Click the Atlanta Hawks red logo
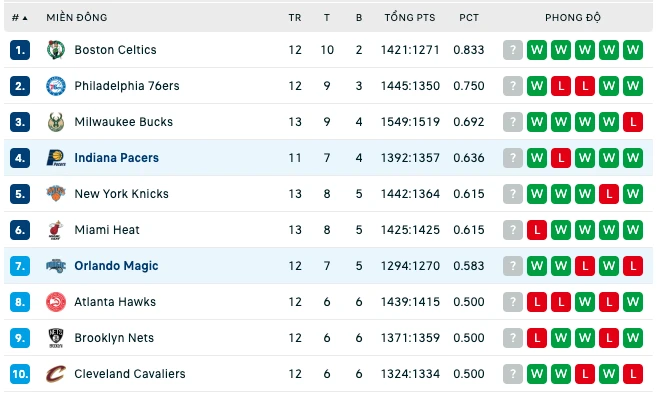 click(x=56, y=302)
